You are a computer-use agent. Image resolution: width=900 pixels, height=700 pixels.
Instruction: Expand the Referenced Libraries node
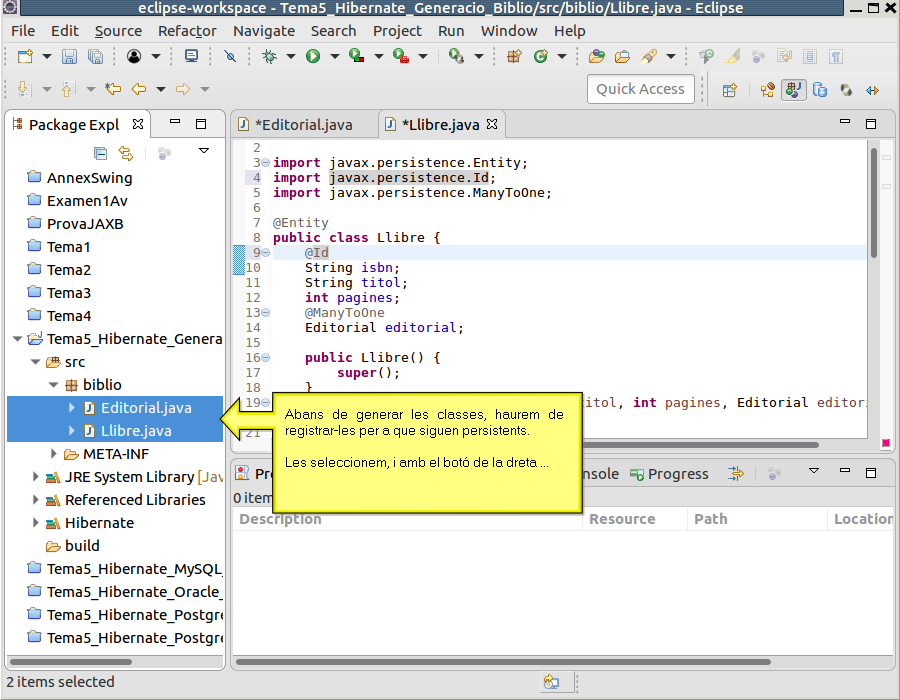point(36,500)
